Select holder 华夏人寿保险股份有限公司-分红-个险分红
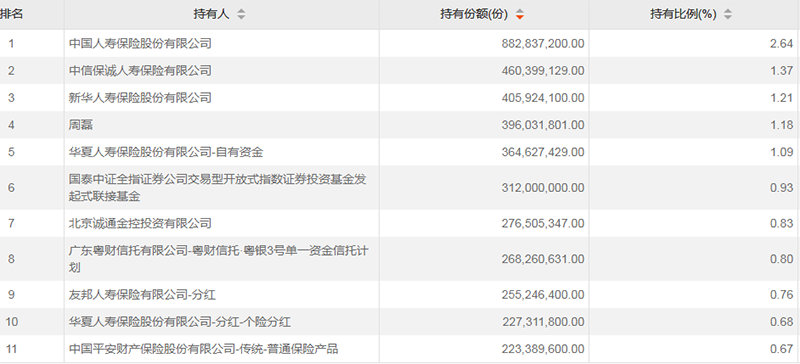Screen dimensions: 800x364 pos(180,322)
